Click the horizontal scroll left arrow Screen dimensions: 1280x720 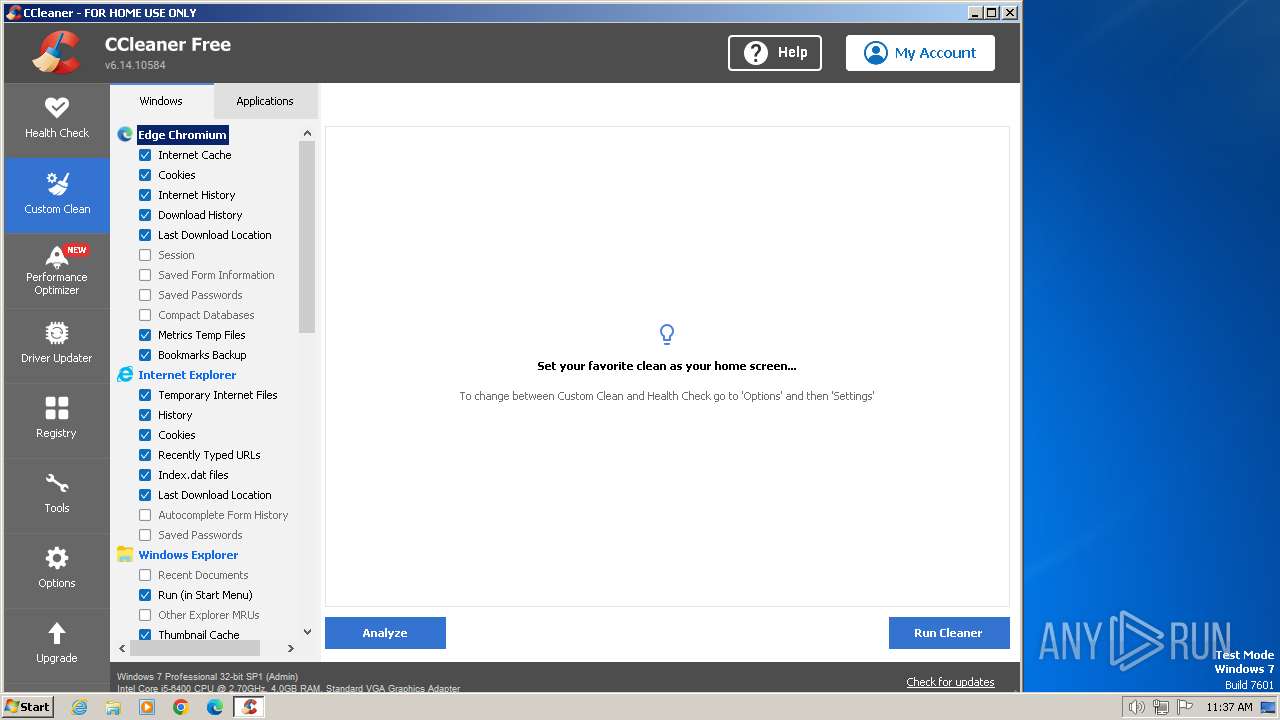point(122,648)
